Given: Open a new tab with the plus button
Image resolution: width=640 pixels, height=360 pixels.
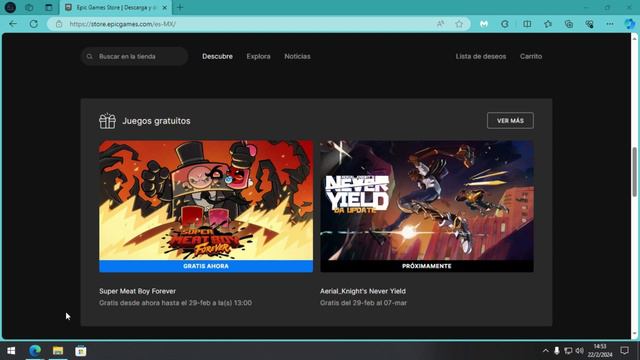Looking at the screenshot, I should [180, 7].
